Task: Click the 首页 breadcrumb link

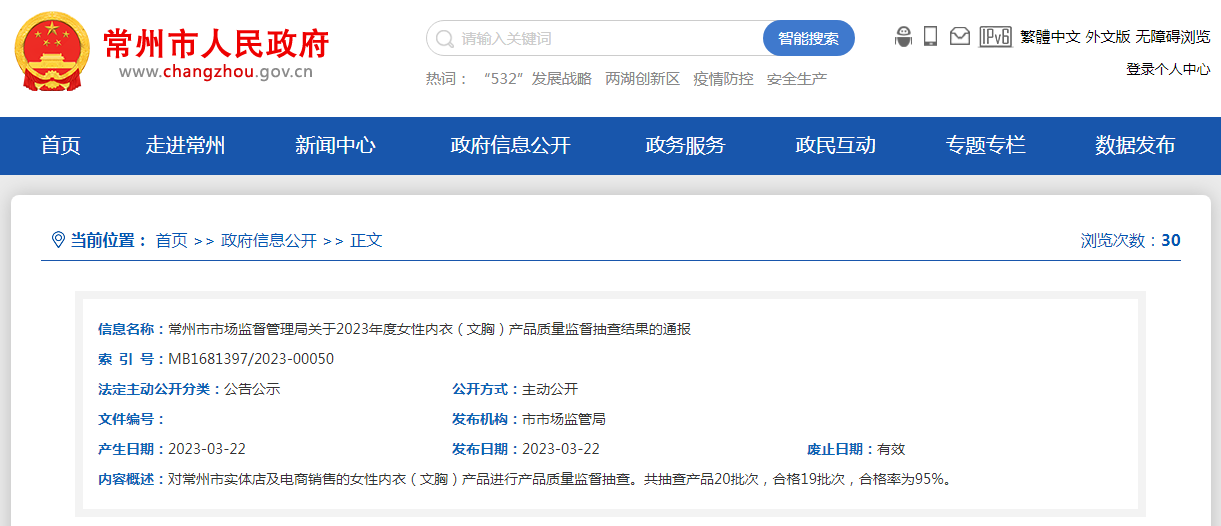Action: coord(171,241)
